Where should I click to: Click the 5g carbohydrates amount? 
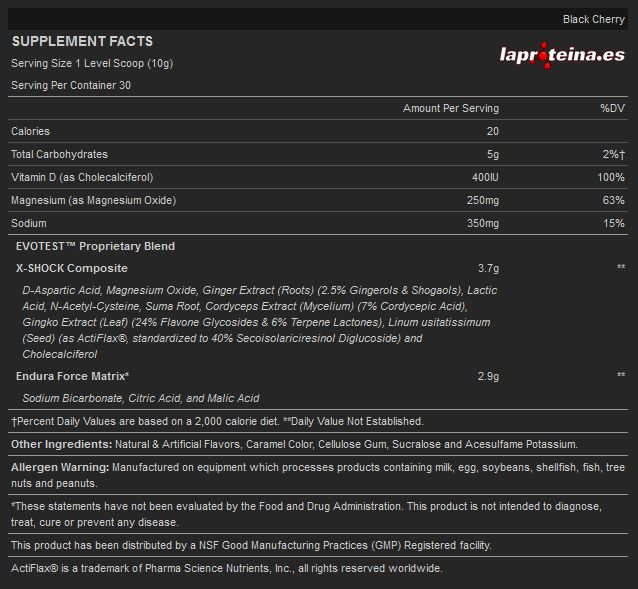(x=493, y=154)
